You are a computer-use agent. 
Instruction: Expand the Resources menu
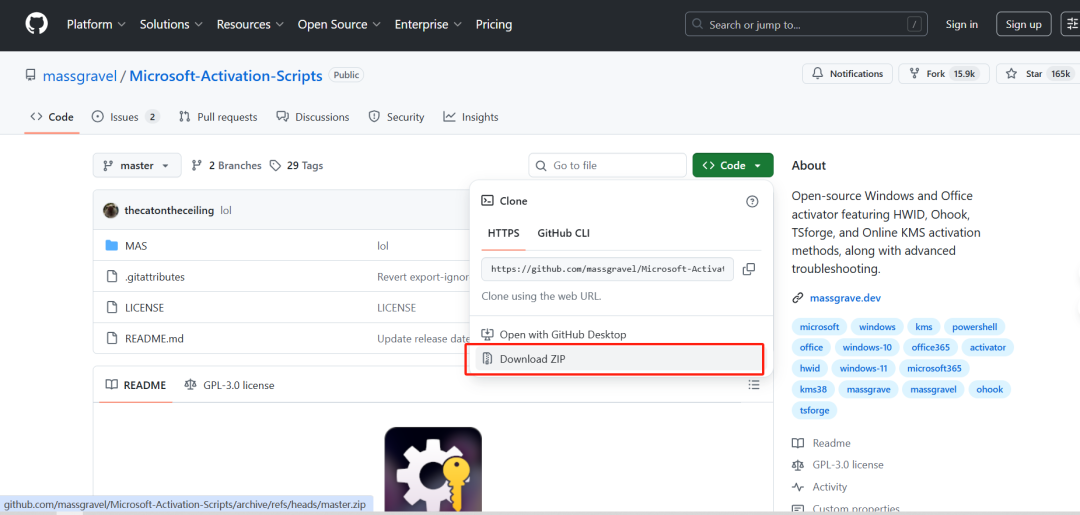click(251, 24)
